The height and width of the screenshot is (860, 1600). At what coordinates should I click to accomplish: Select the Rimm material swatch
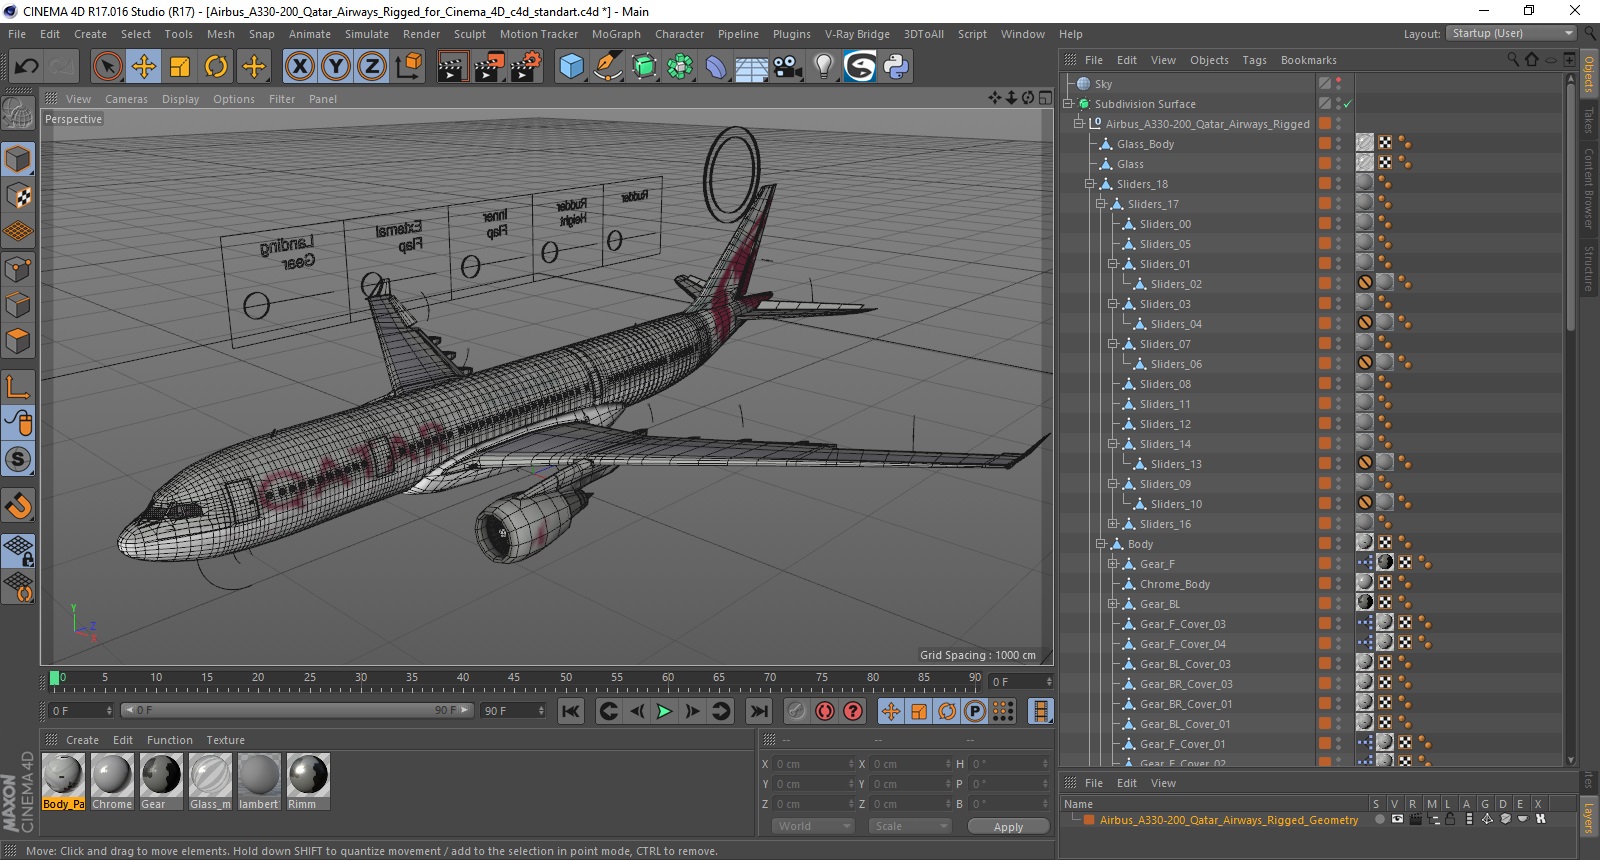tap(307, 781)
